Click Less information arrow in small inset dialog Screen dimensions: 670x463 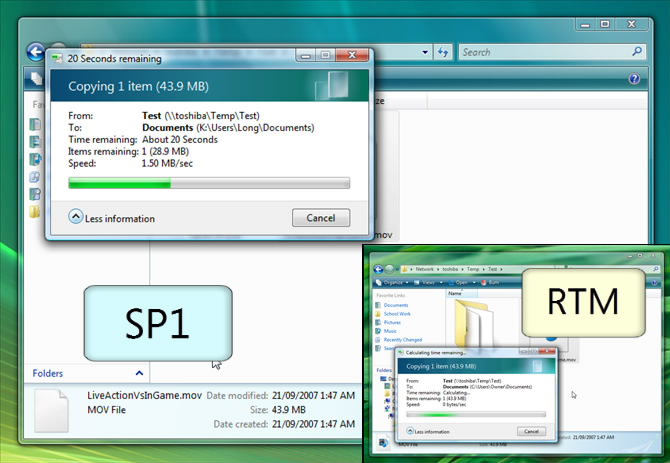[x=410, y=431]
